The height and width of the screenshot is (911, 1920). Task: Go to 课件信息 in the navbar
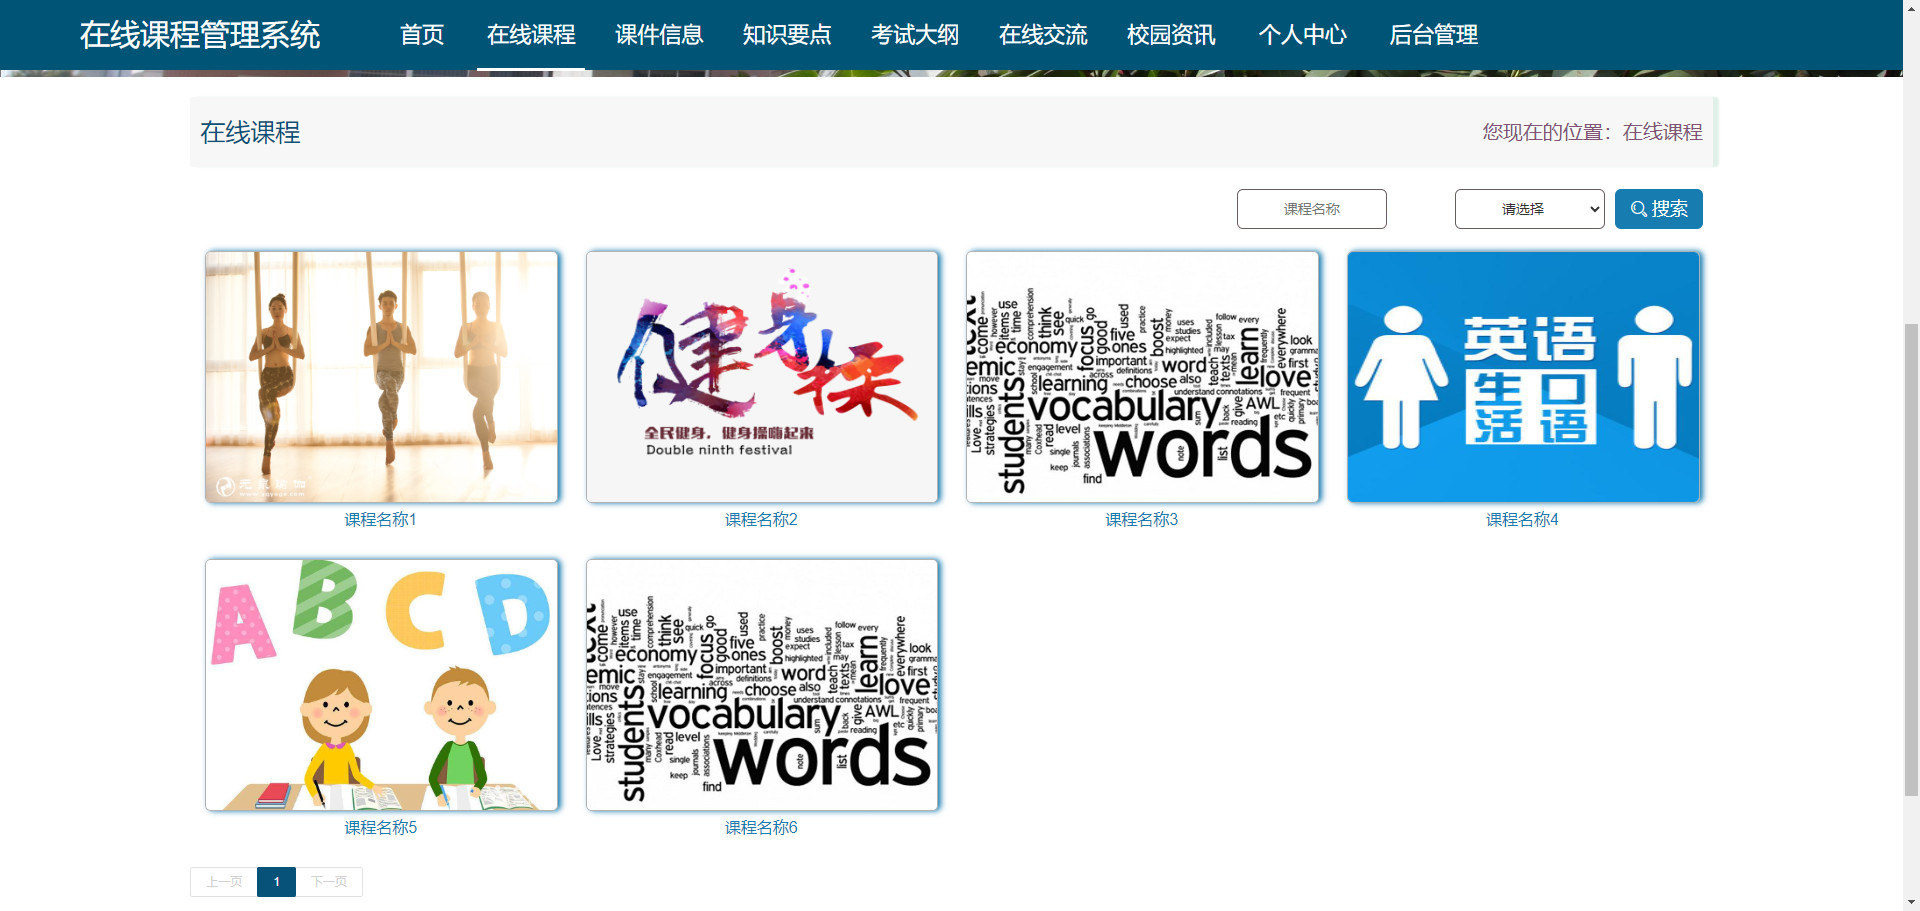click(x=659, y=35)
